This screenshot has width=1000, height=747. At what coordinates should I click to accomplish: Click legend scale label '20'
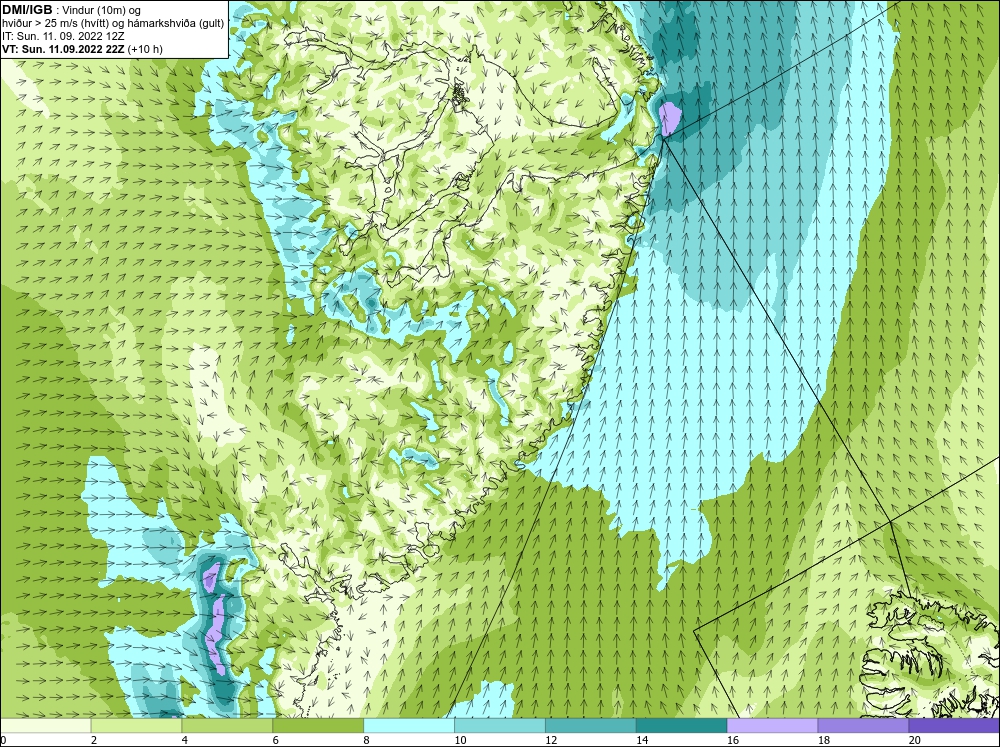(x=914, y=740)
